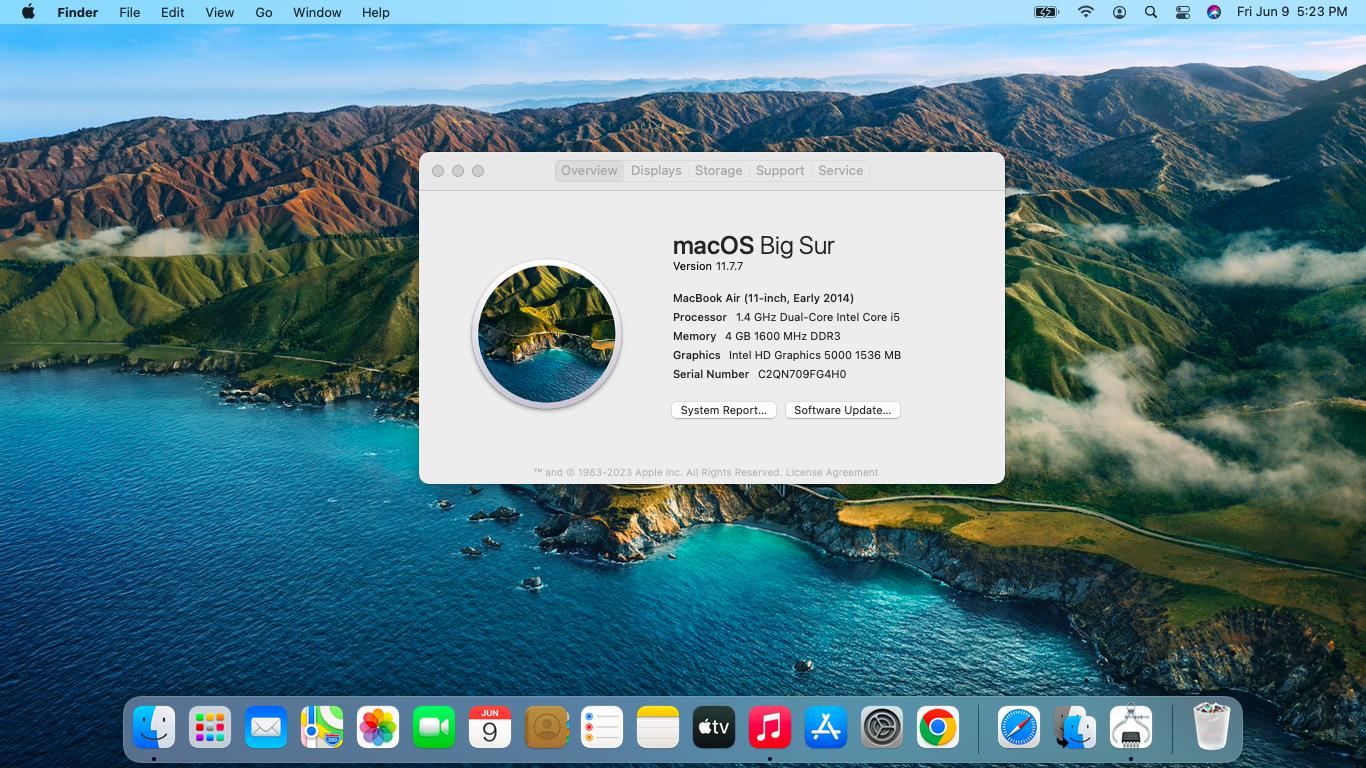
Task: Open the Apple menu
Action: tap(28, 12)
